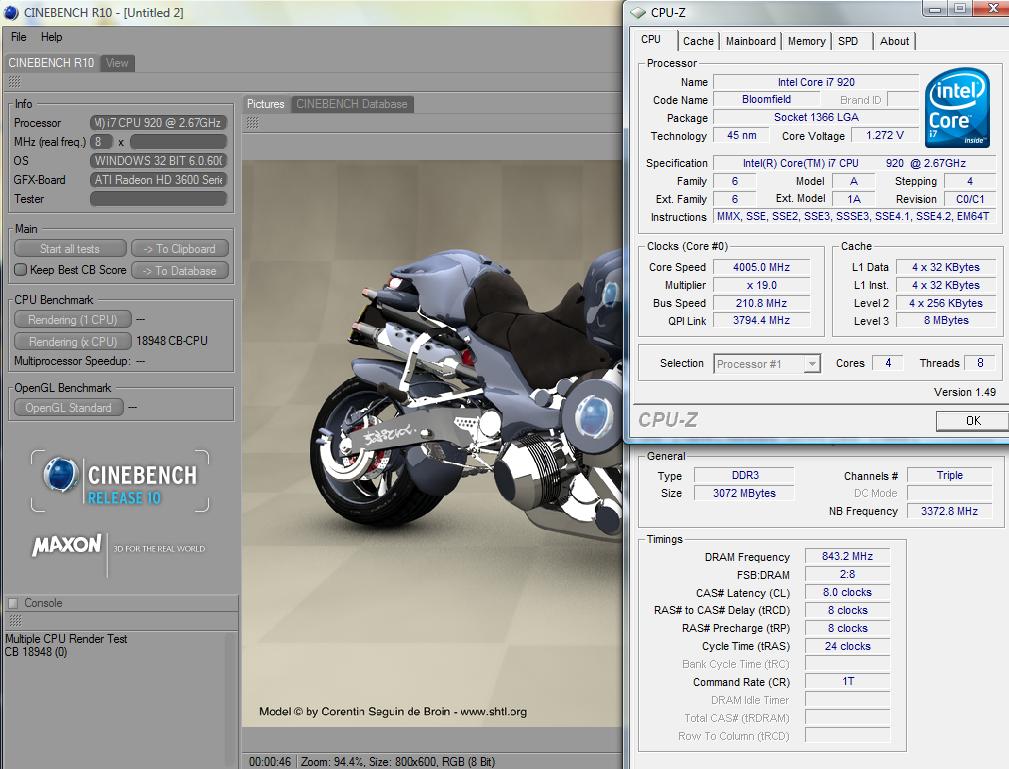Click memory Size value 3072 MBytes

745,493
